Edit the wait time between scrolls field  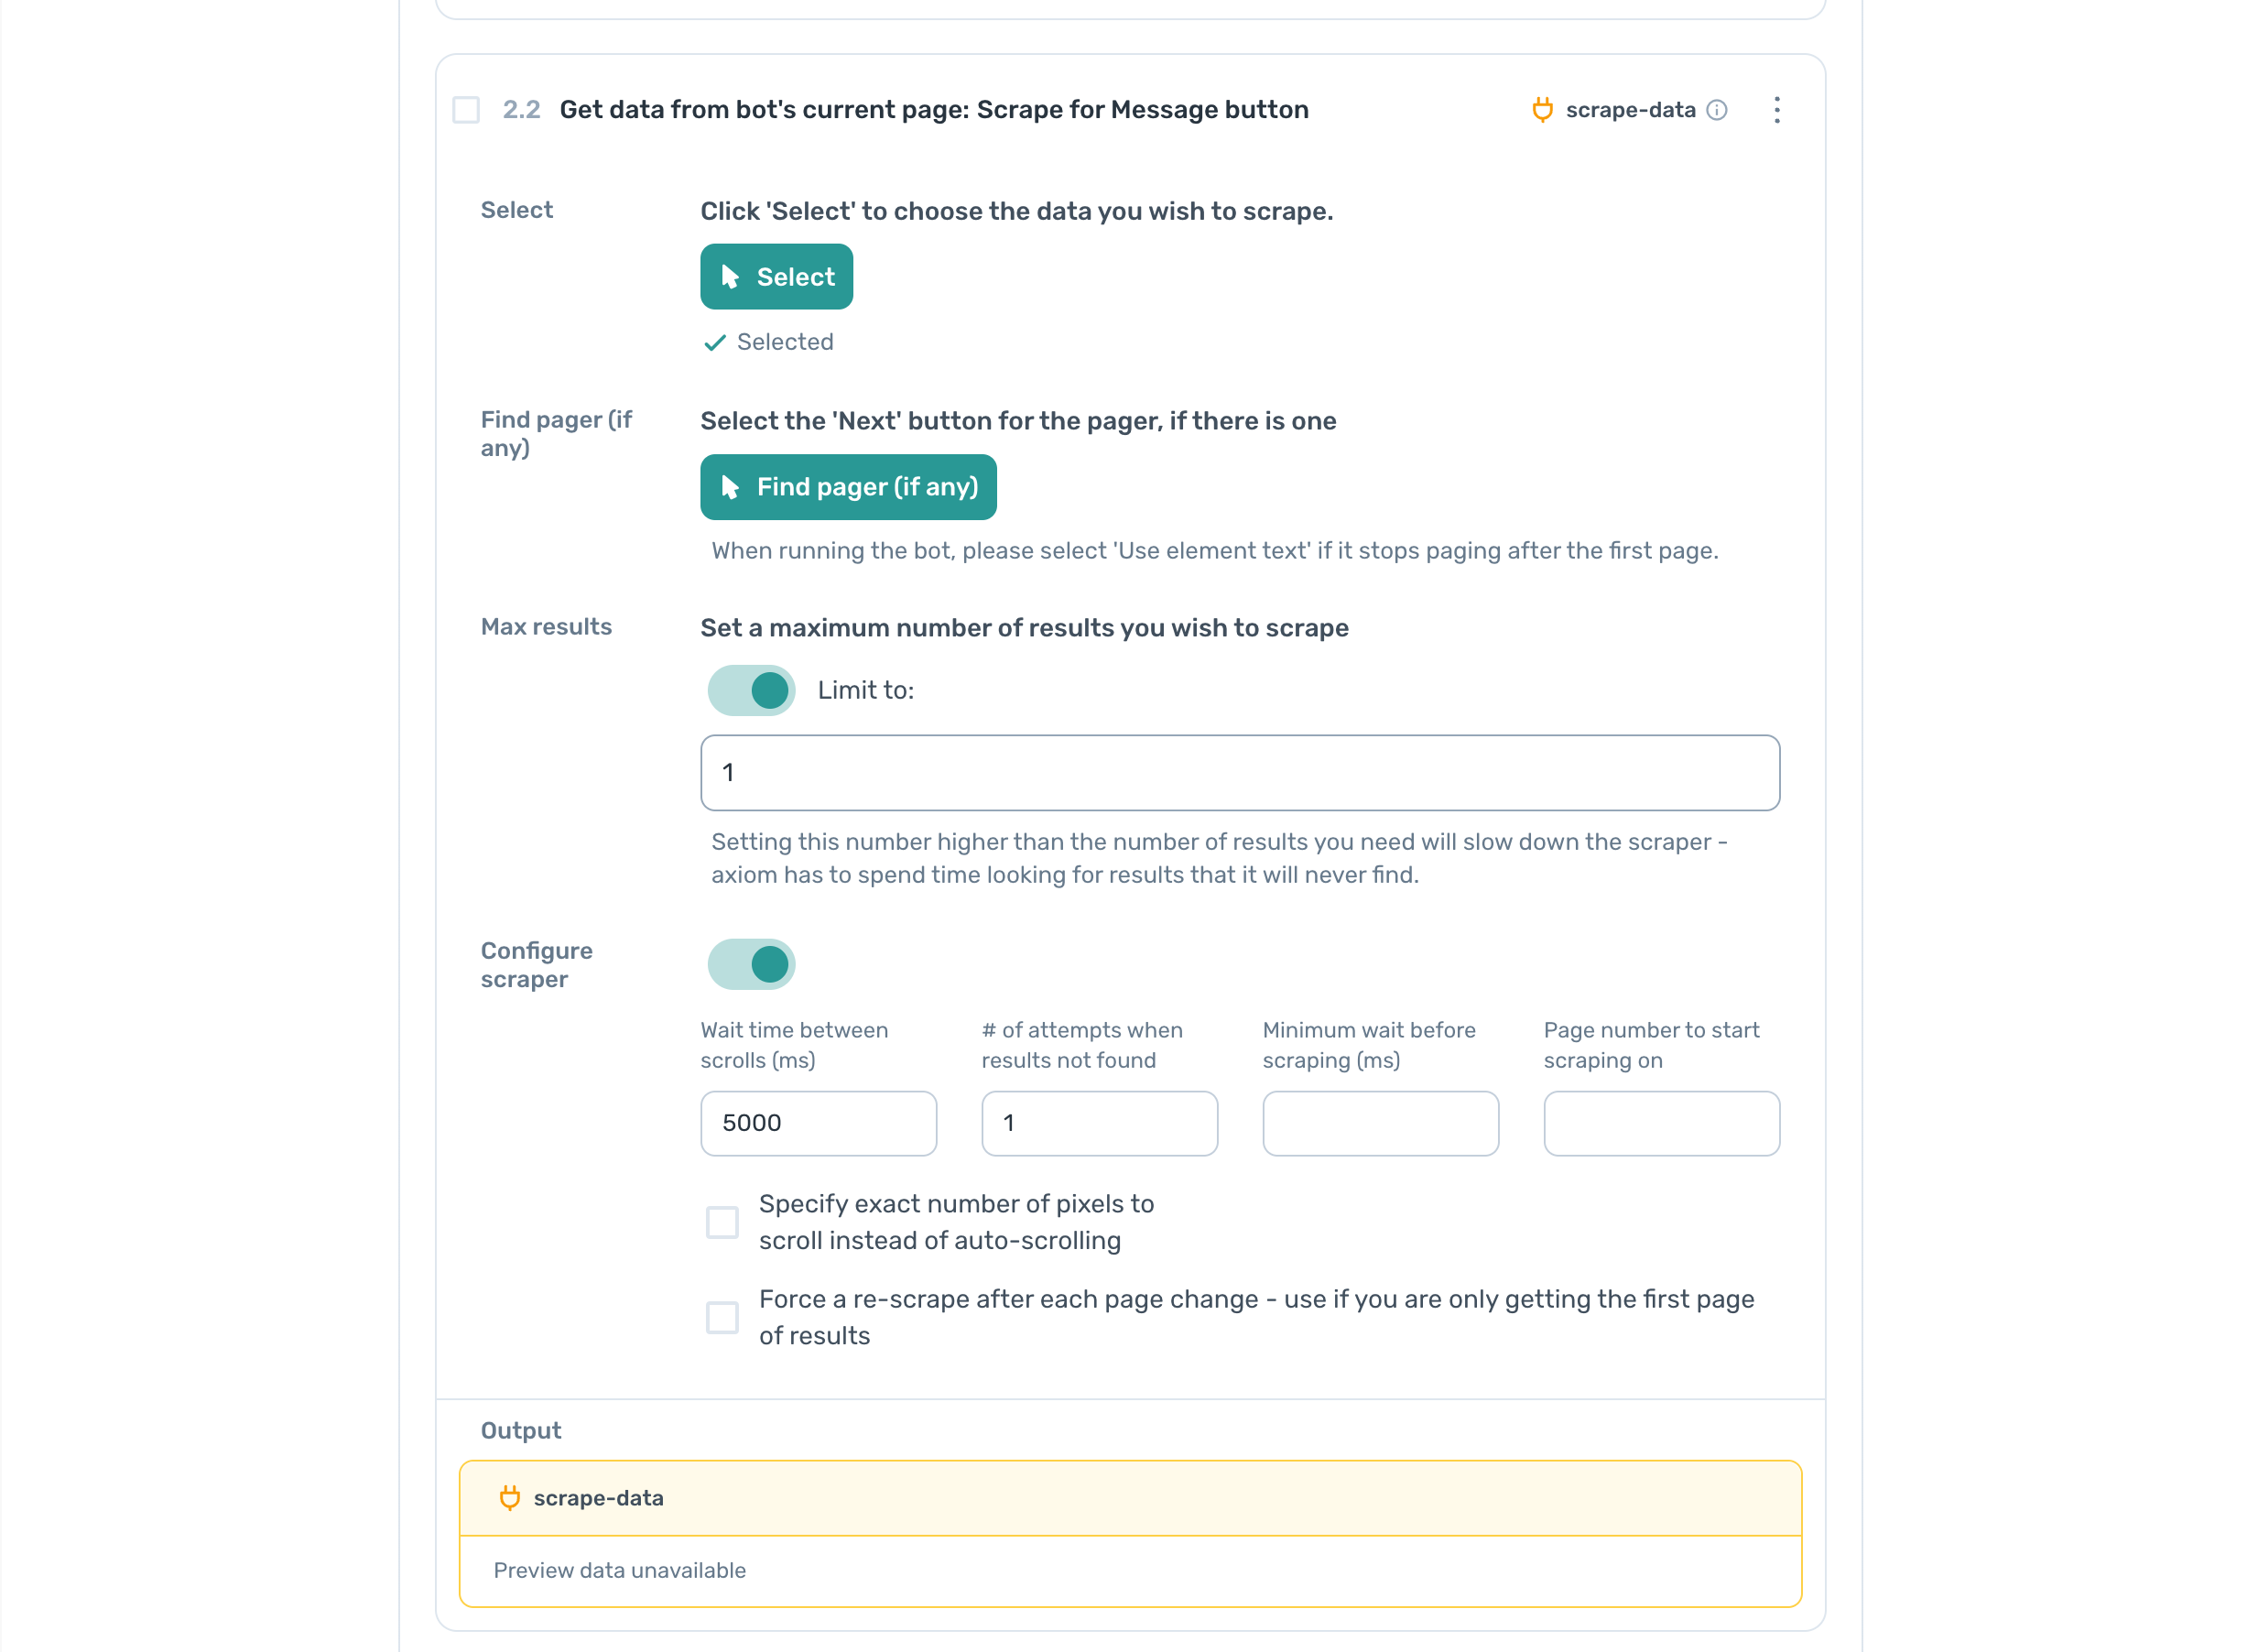click(x=818, y=1123)
